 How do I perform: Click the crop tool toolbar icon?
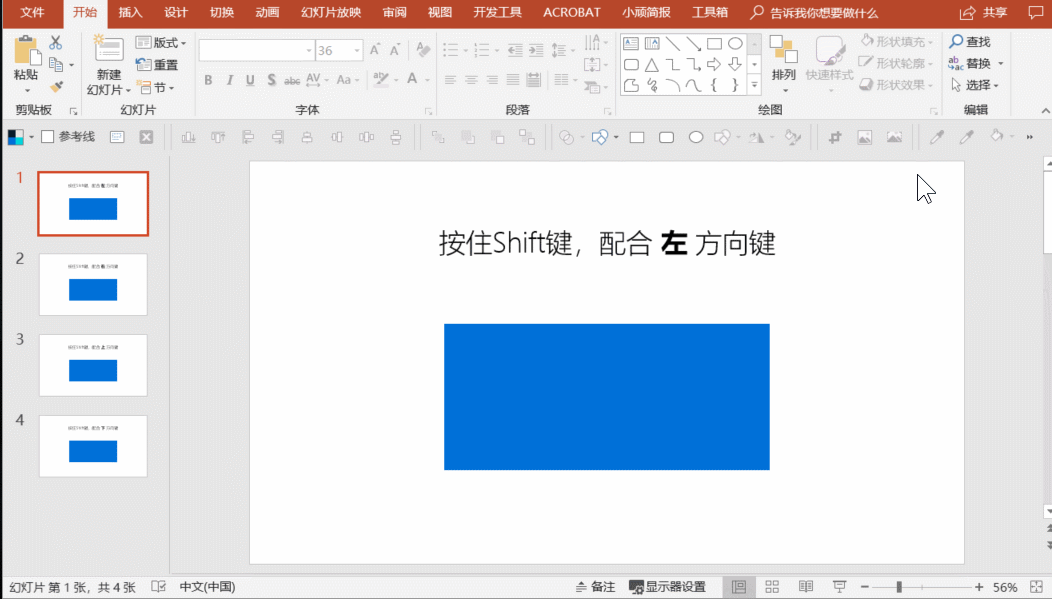click(835, 138)
